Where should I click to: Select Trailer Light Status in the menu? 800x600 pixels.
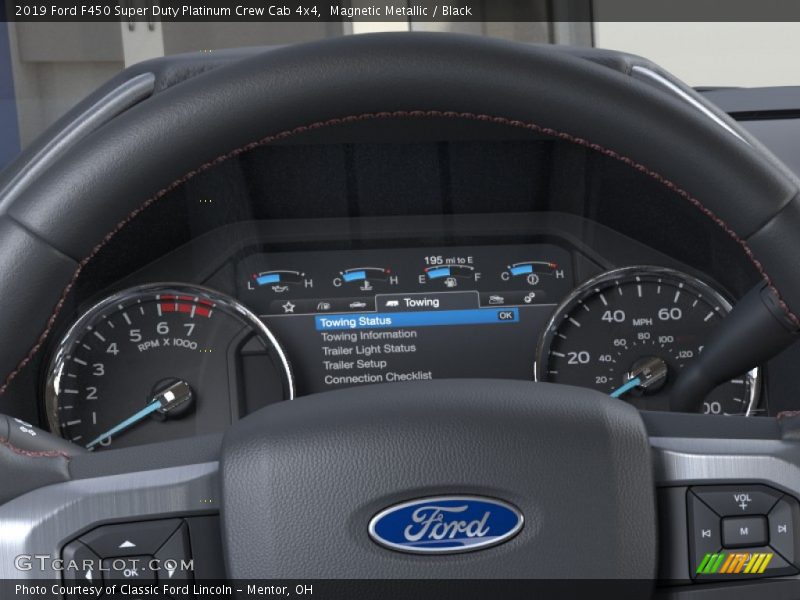368,350
